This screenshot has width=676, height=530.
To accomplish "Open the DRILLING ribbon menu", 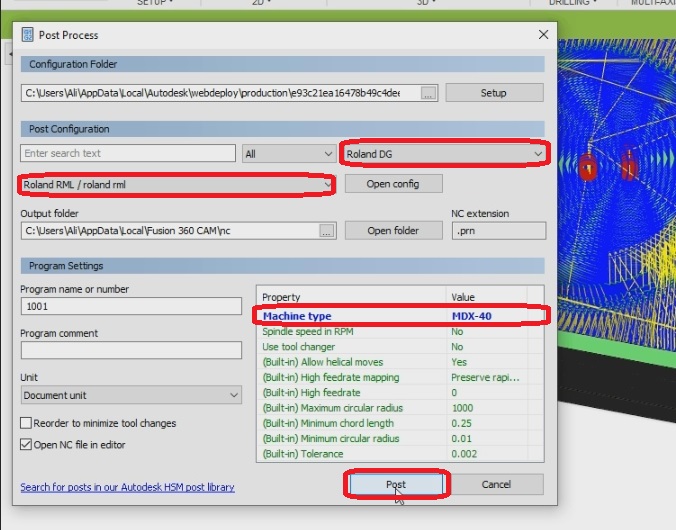I will (x=572, y=3).
